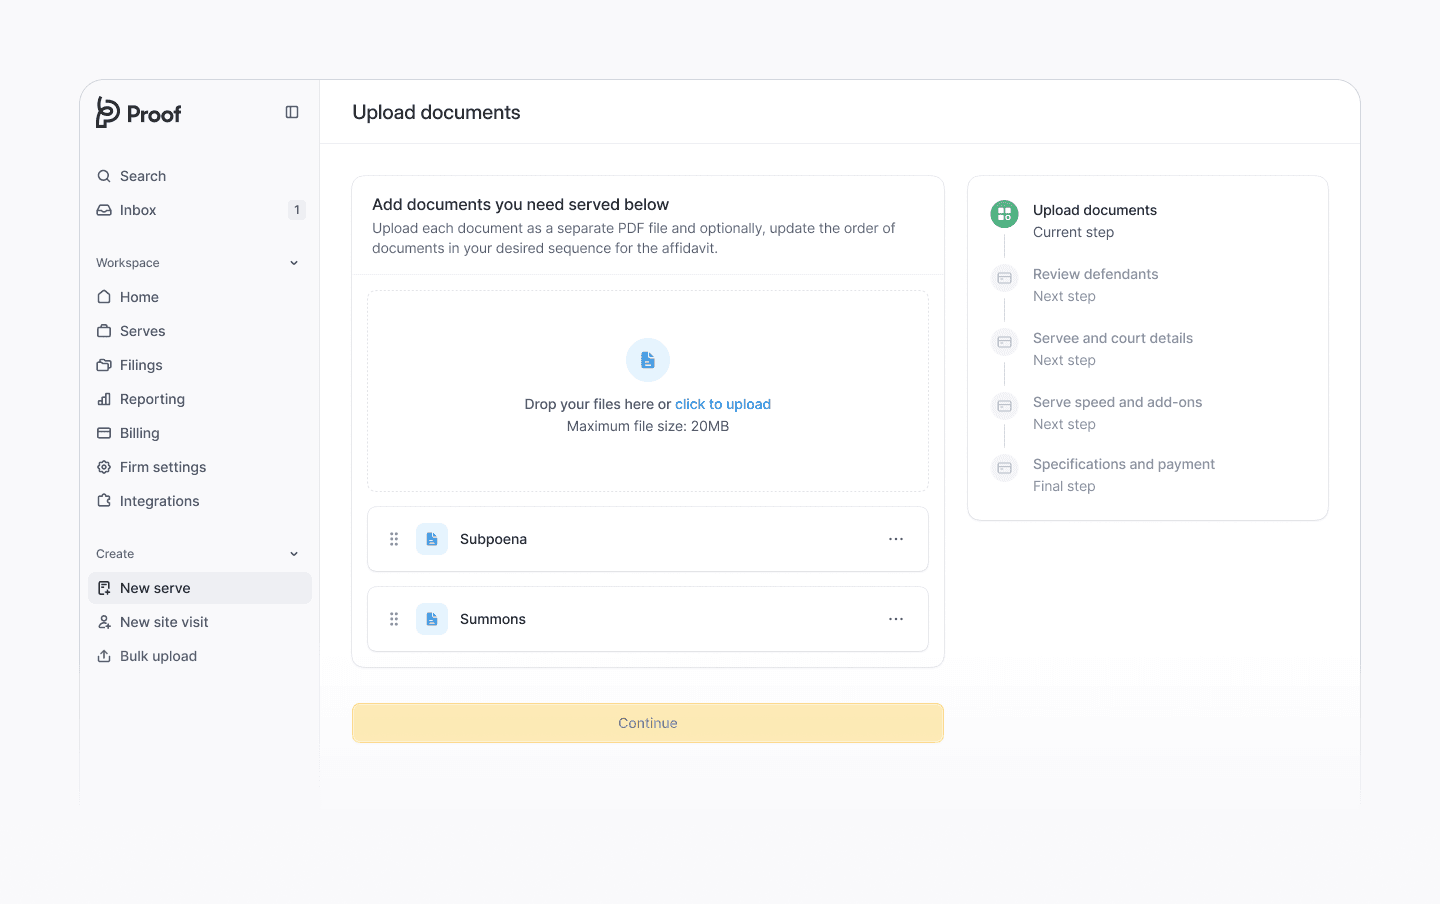Image resolution: width=1440 pixels, height=904 pixels.
Task: Collapse the Create section
Action: tap(293, 553)
